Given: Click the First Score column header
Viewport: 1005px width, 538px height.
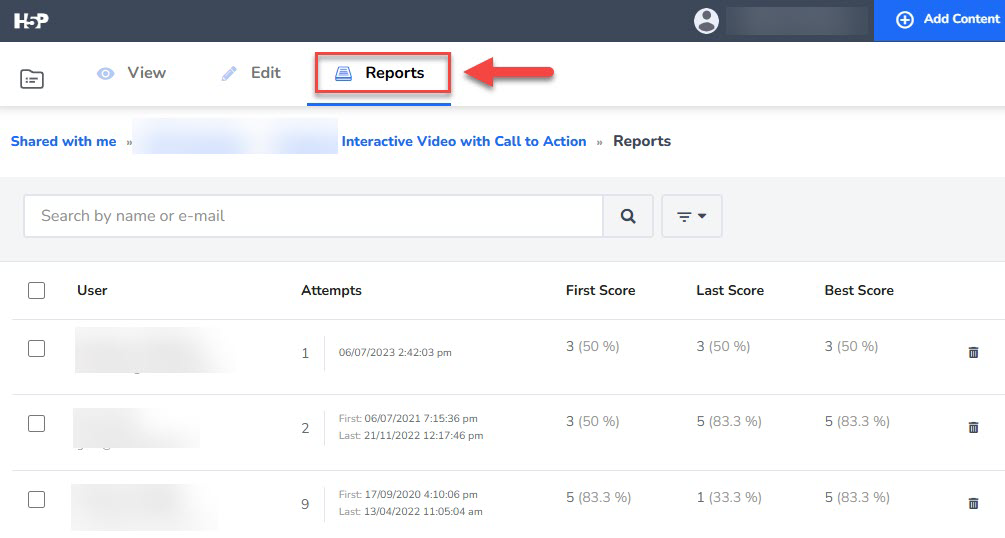Looking at the screenshot, I should [601, 290].
